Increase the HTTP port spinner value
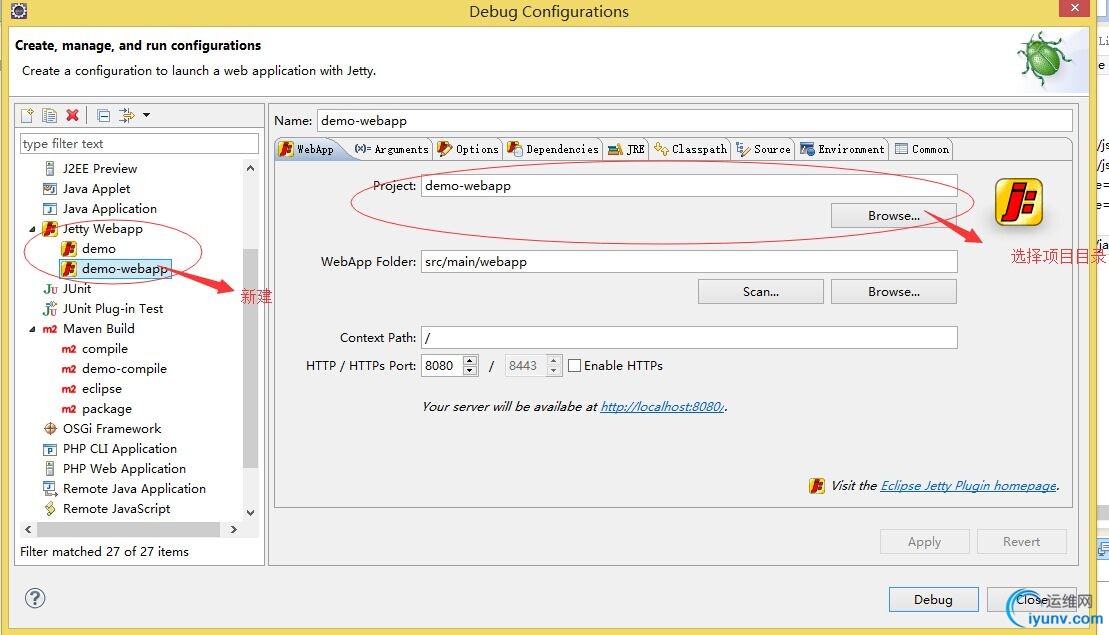Screen dimensions: 1109x635 pyautogui.click(x=470, y=361)
